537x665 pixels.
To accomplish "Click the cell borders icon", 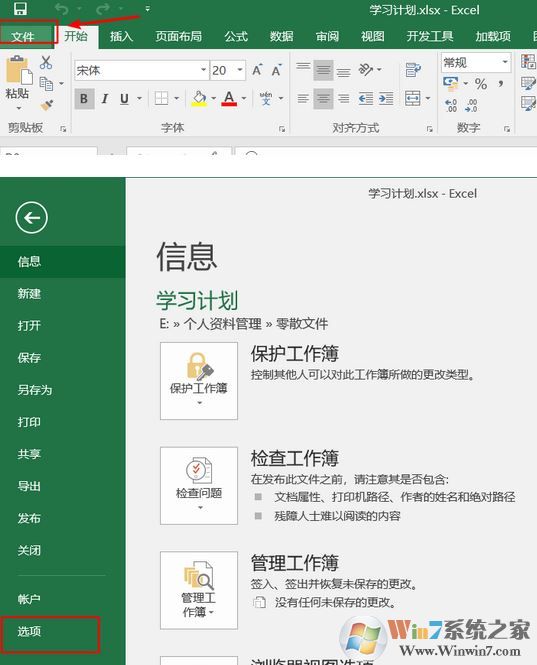I will 161,99.
